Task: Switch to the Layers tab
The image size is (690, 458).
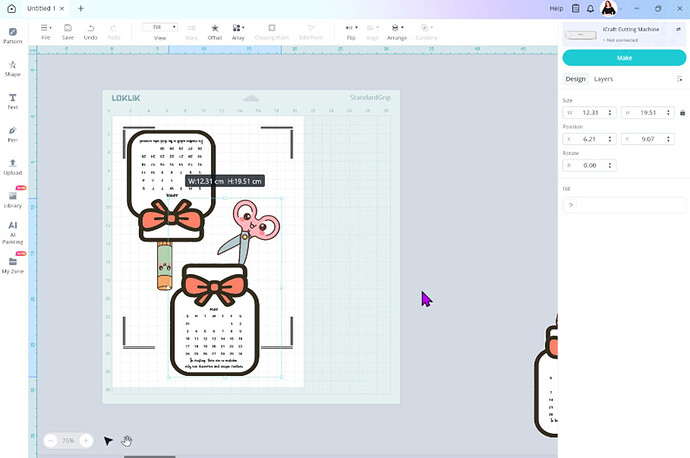Action: 603,79
